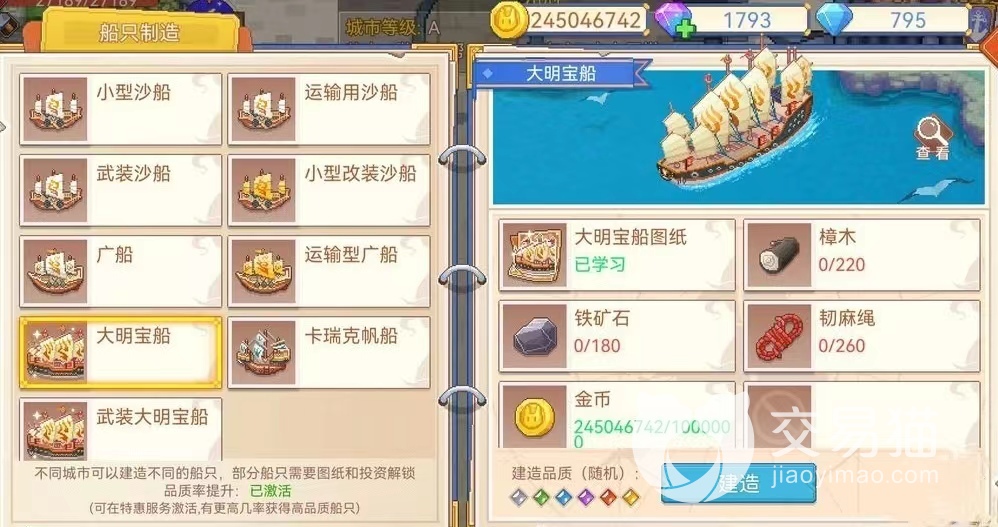Click the purple quality gem swatch
Screen dimensions: 998x527
(x=586, y=497)
